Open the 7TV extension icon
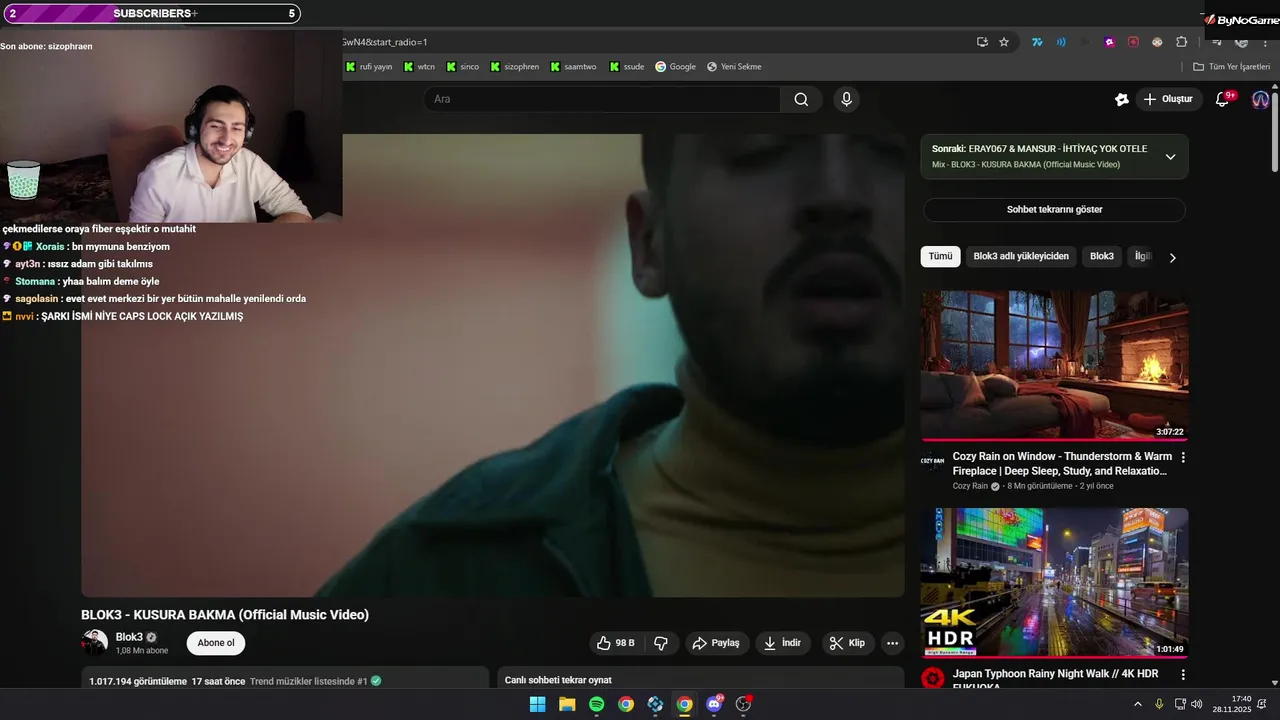The image size is (1280, 720). point(1037,42)
